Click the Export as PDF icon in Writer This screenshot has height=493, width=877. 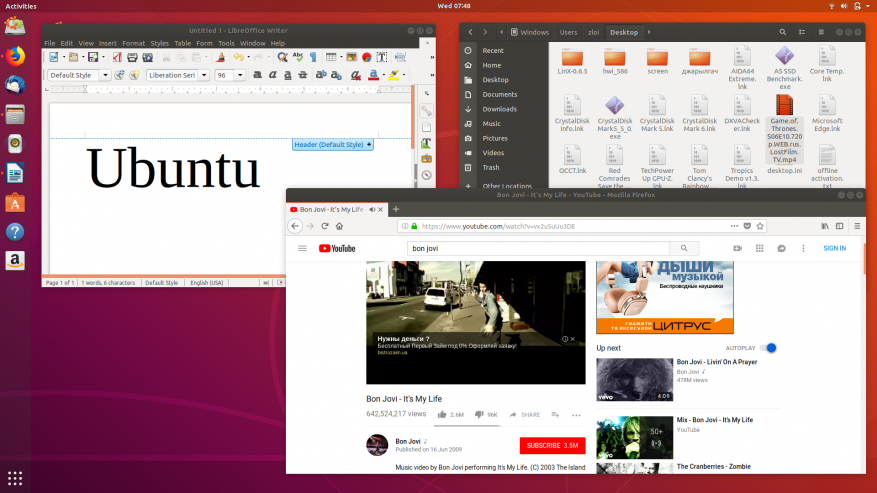pyautogui.click(x=117, y=57)
